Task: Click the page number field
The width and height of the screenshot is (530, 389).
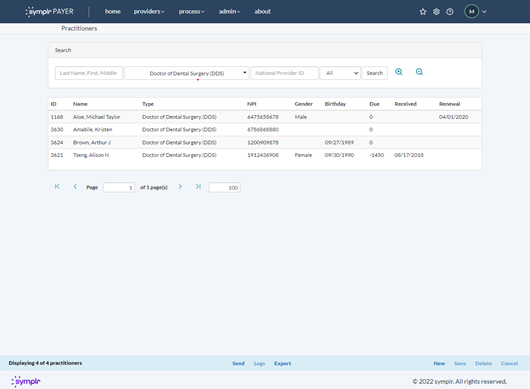Action: (x=119, y=187)
